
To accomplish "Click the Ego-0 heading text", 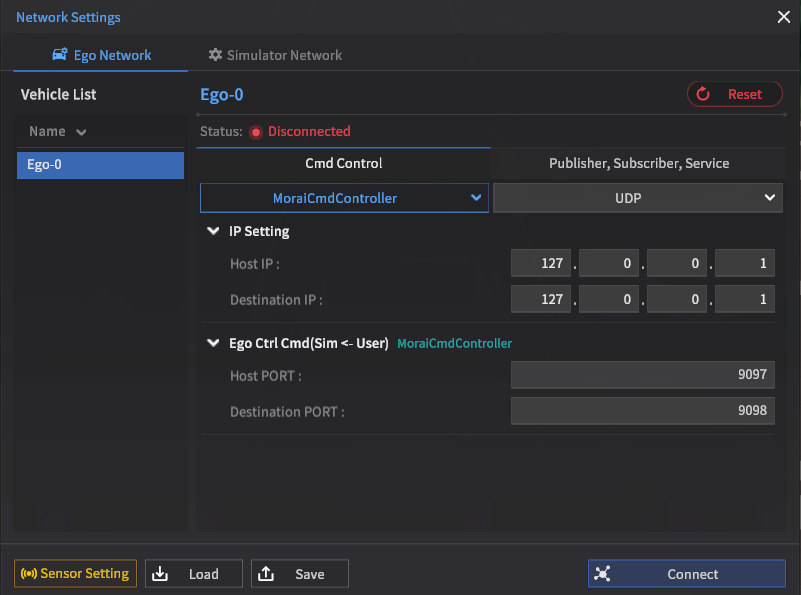I will pos(222,94).
